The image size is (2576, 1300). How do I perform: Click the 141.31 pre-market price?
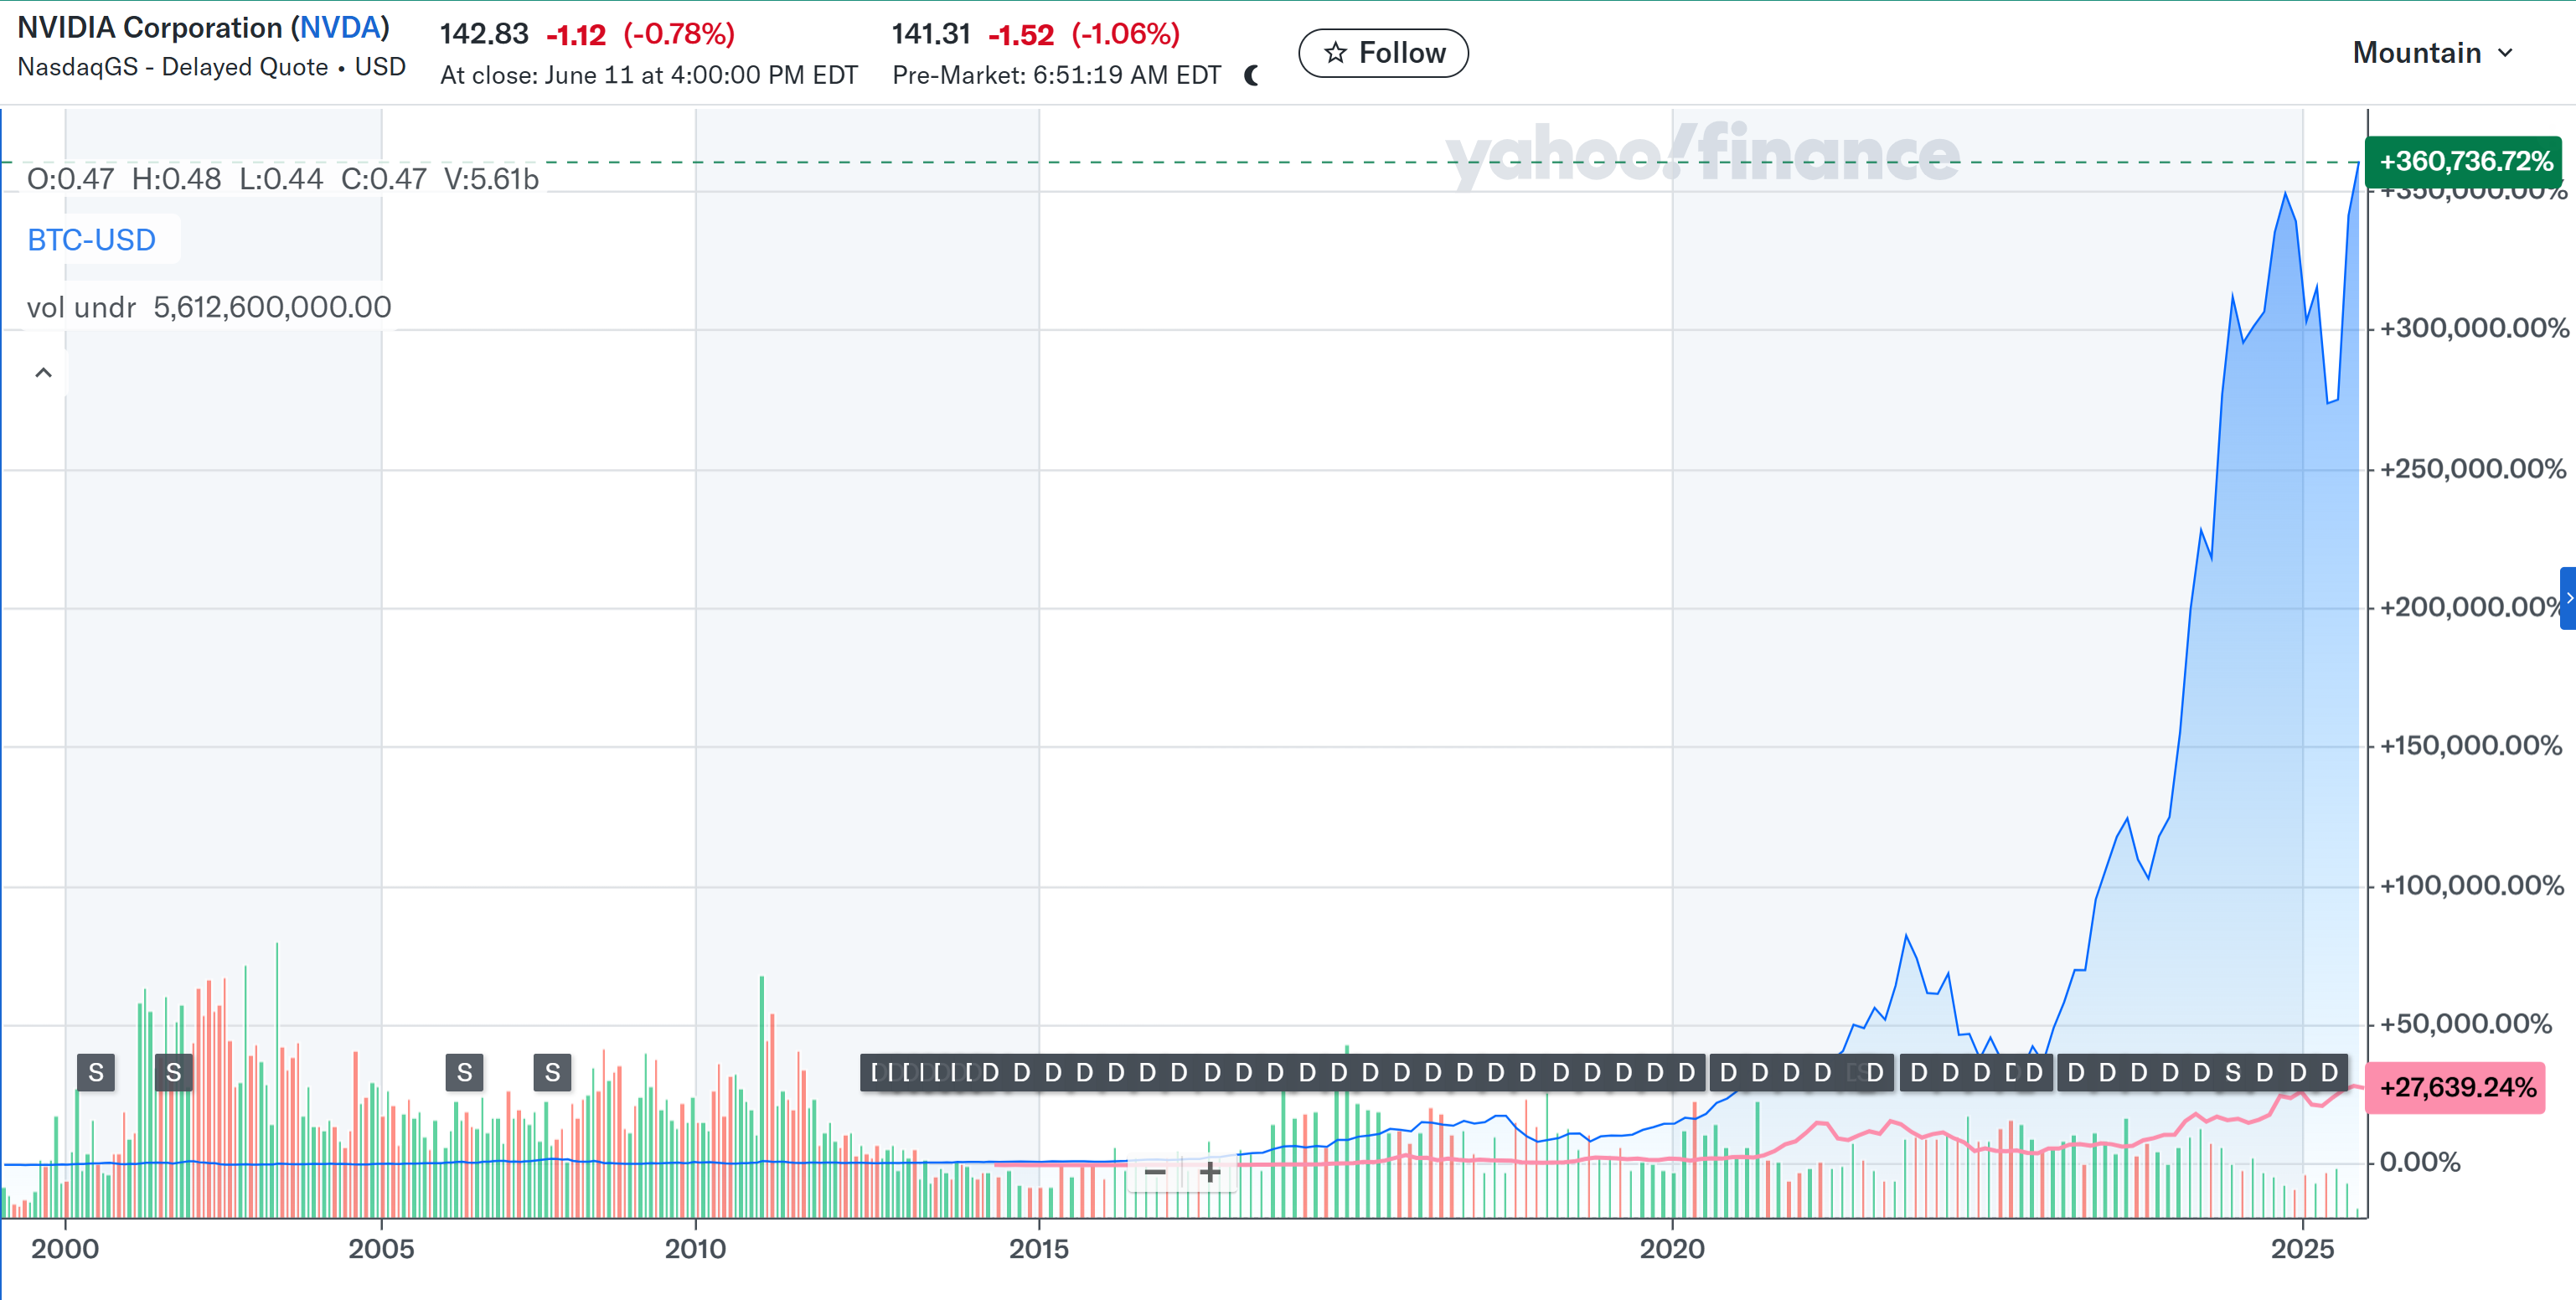tap(931, 34)
